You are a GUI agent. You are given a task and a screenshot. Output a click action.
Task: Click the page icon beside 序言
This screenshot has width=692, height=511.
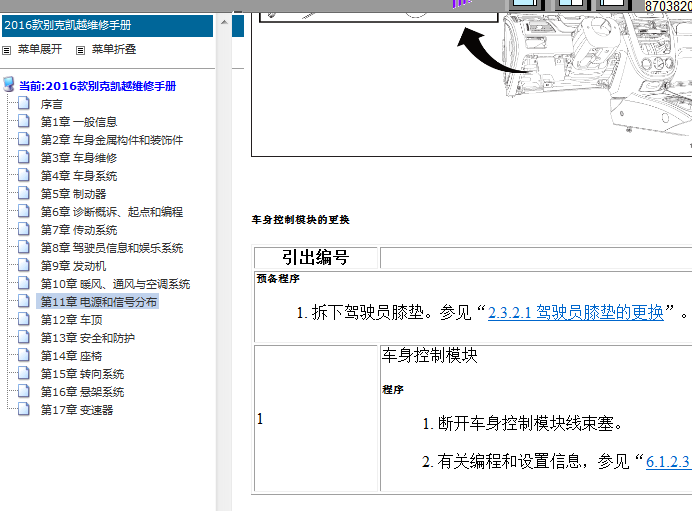(24, 104)
